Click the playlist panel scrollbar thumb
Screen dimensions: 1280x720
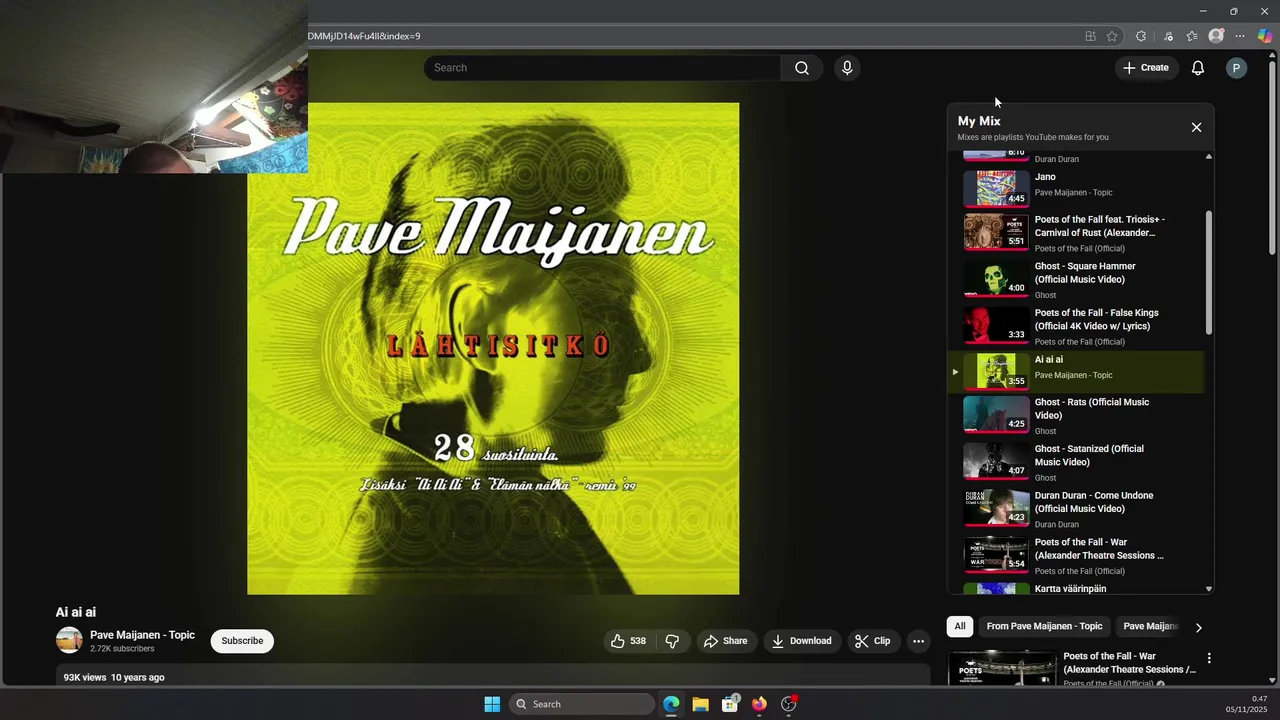pyautogui.click(x=1208, y=272)
